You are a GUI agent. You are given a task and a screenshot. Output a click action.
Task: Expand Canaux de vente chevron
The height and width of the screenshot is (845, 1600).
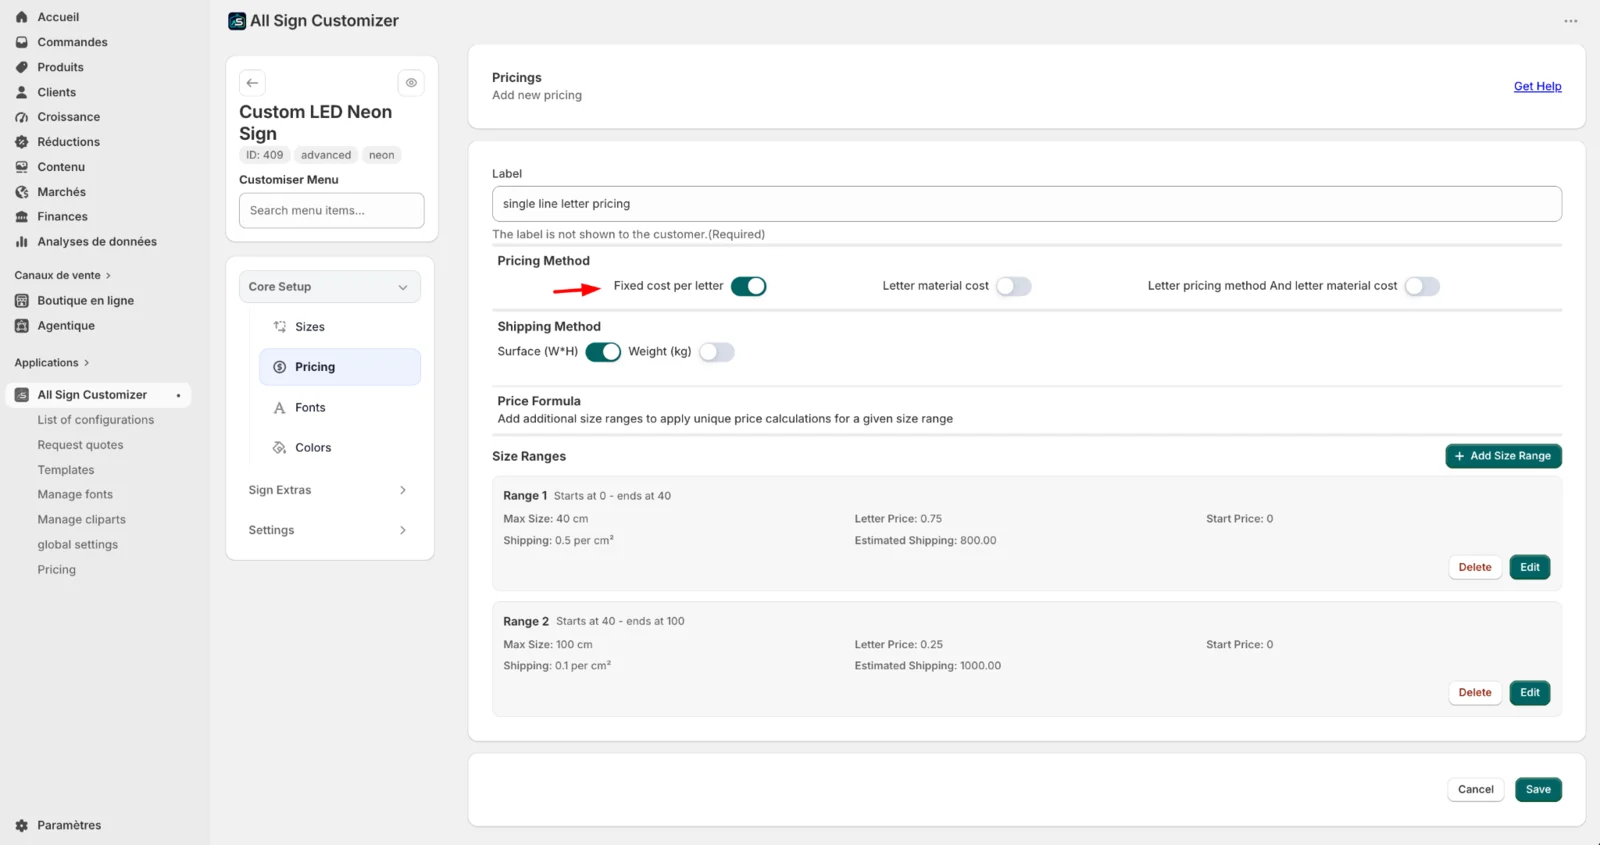click(x=108, y=276)
